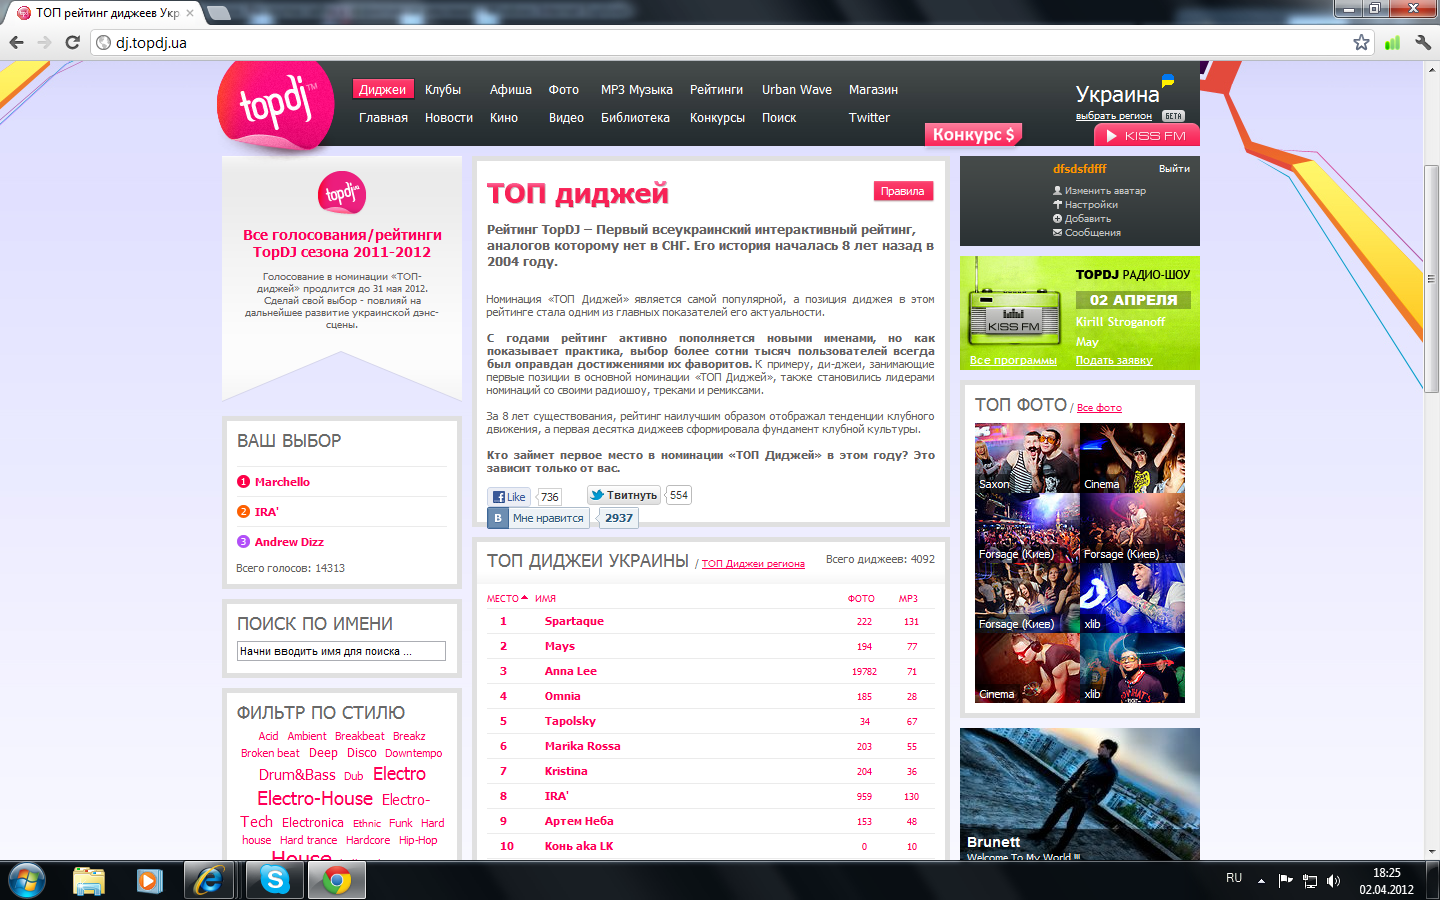Open the Kirill Stroganoff radio show

tap(1120, 322)
